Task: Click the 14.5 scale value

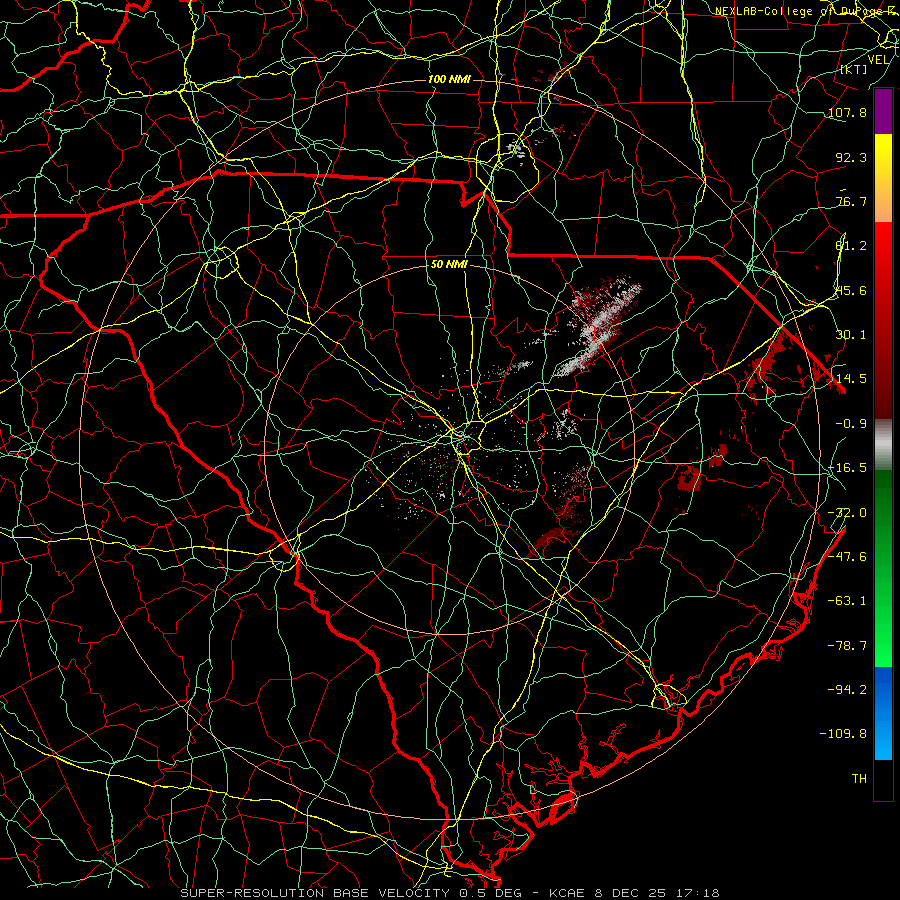Action: (x=851, y=379)
